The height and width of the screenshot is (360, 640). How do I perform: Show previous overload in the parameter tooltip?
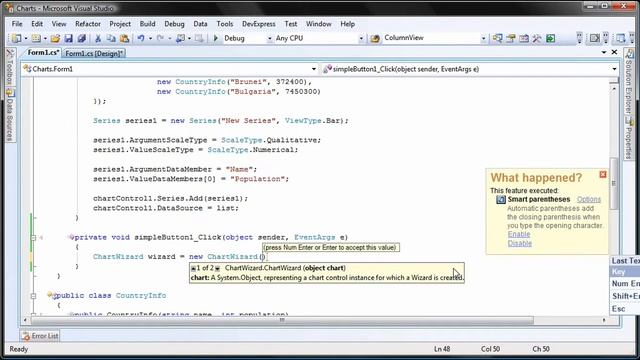point(193,268)
